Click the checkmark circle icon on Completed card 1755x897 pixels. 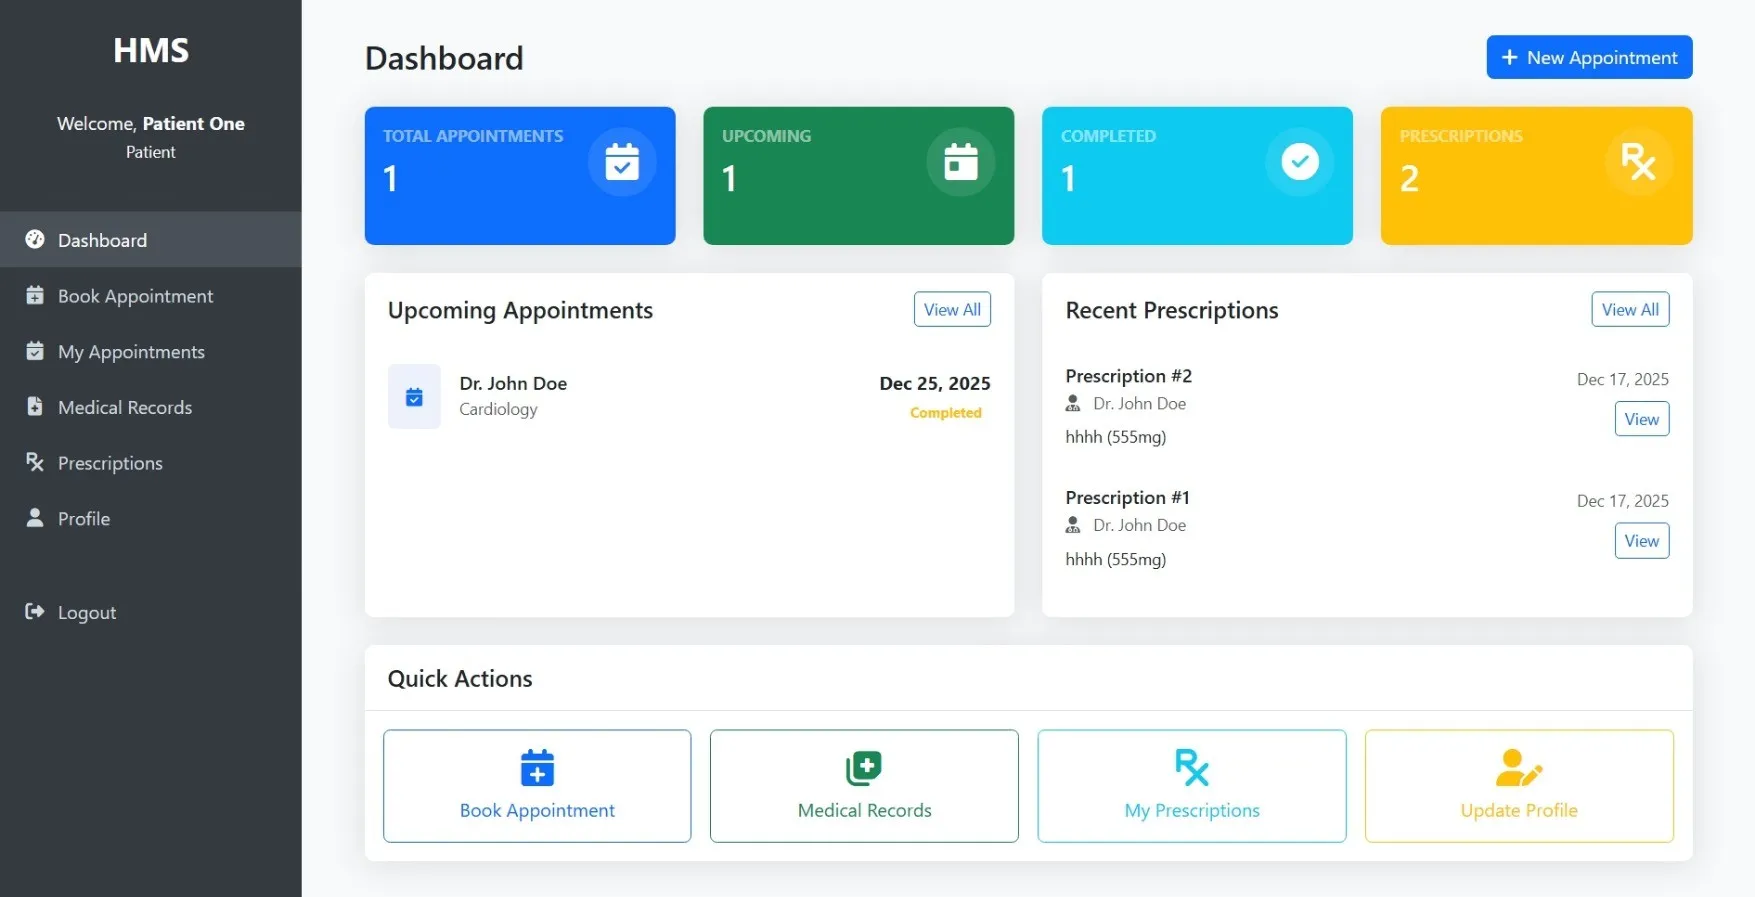(x=1300, y=162)
